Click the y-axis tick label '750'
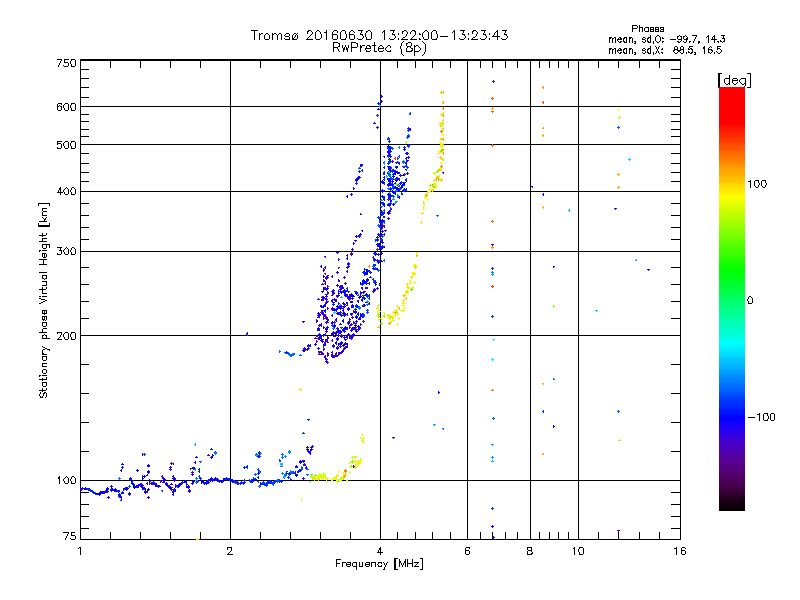800x600 pixels. [66, 63]
